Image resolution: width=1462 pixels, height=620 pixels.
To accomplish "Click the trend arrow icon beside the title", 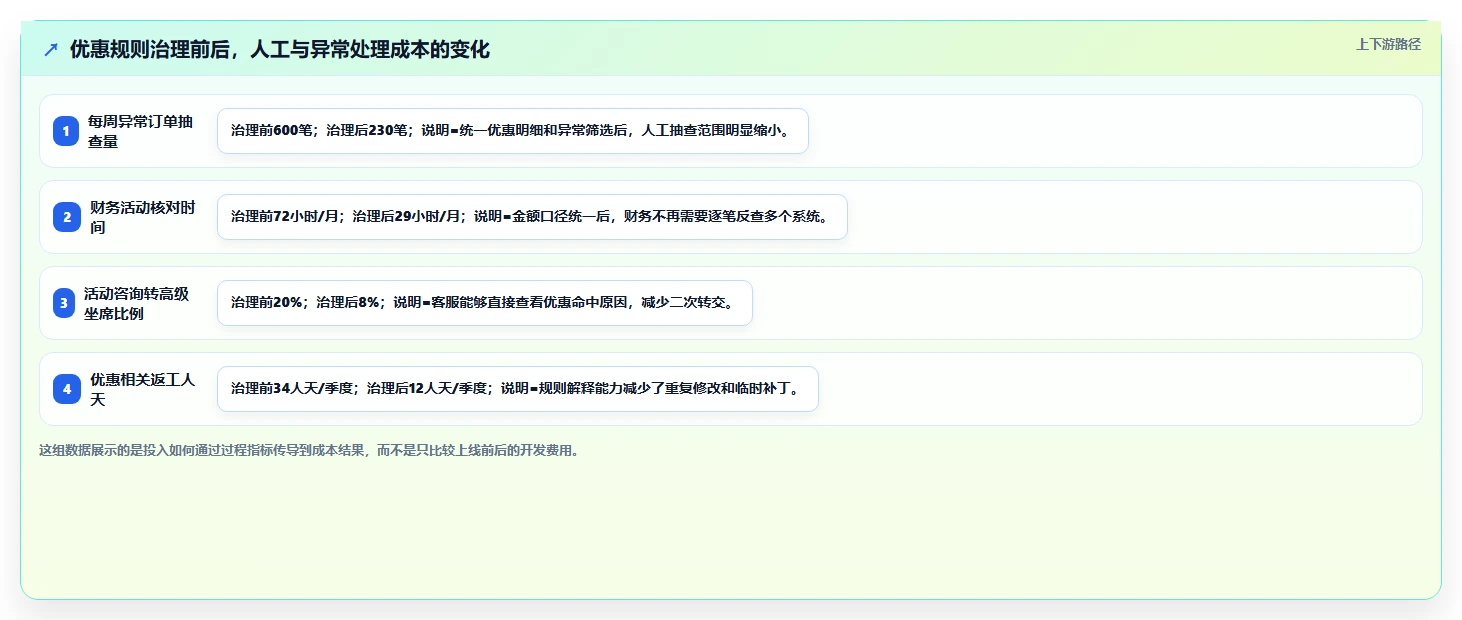I will [x=51, y=49].
